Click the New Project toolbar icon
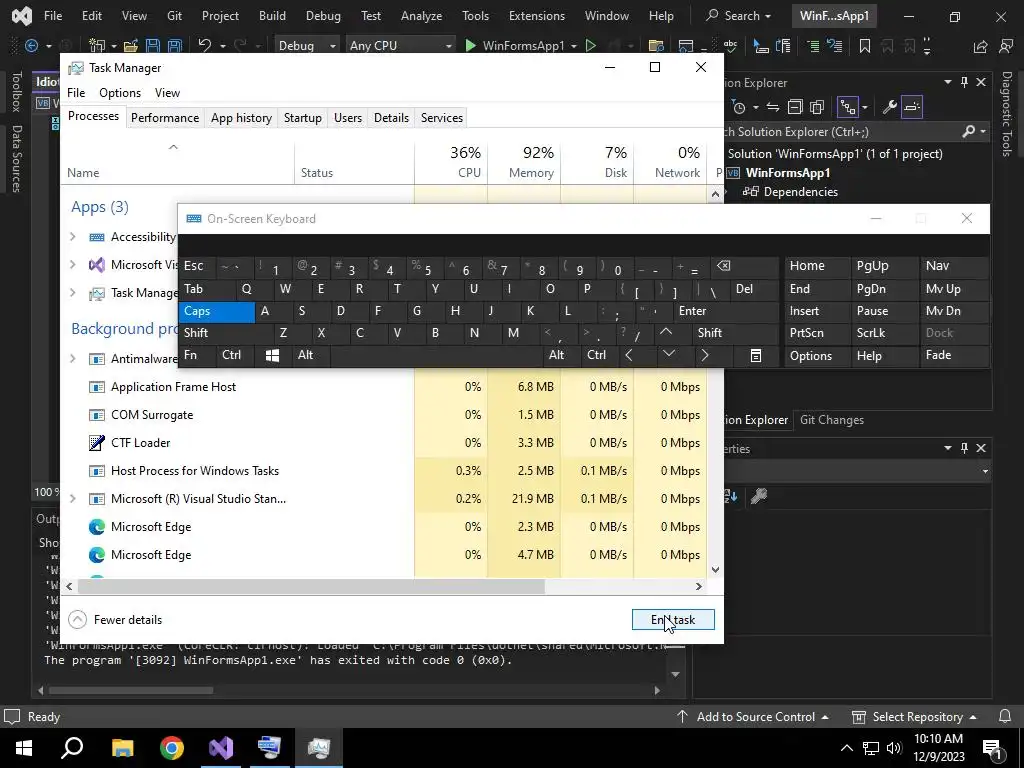This screenshot has height=768, width=1024. (97, 46)
